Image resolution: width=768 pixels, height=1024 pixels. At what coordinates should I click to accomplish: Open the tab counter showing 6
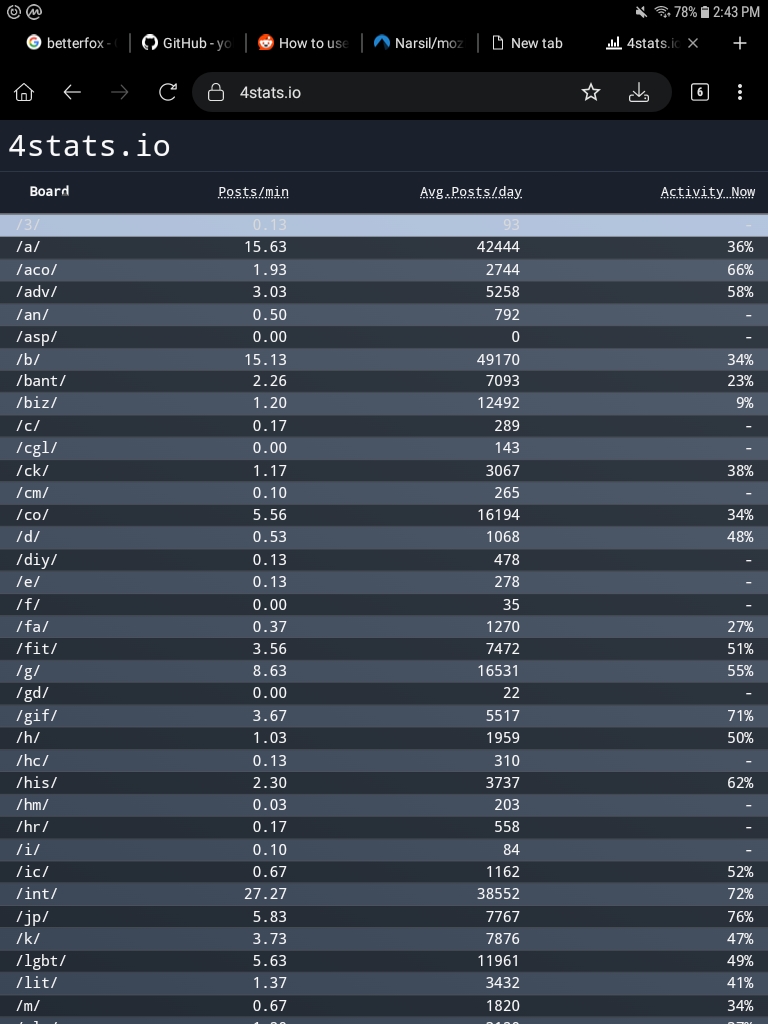pos(699,92)
